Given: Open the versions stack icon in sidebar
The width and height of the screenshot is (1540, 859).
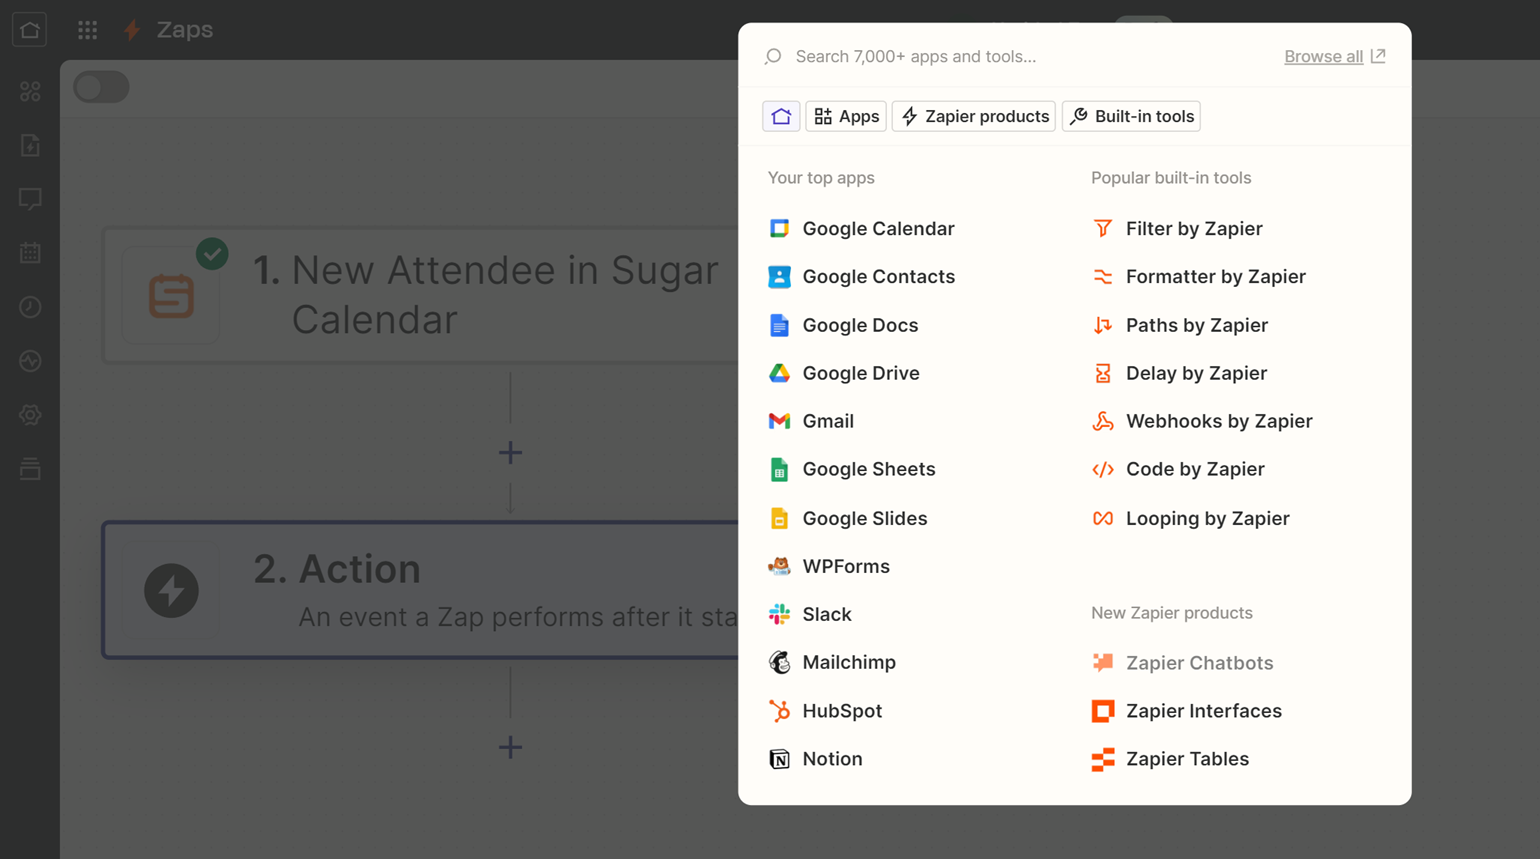Looking at the screenshot, I should [x=30, y=469].
